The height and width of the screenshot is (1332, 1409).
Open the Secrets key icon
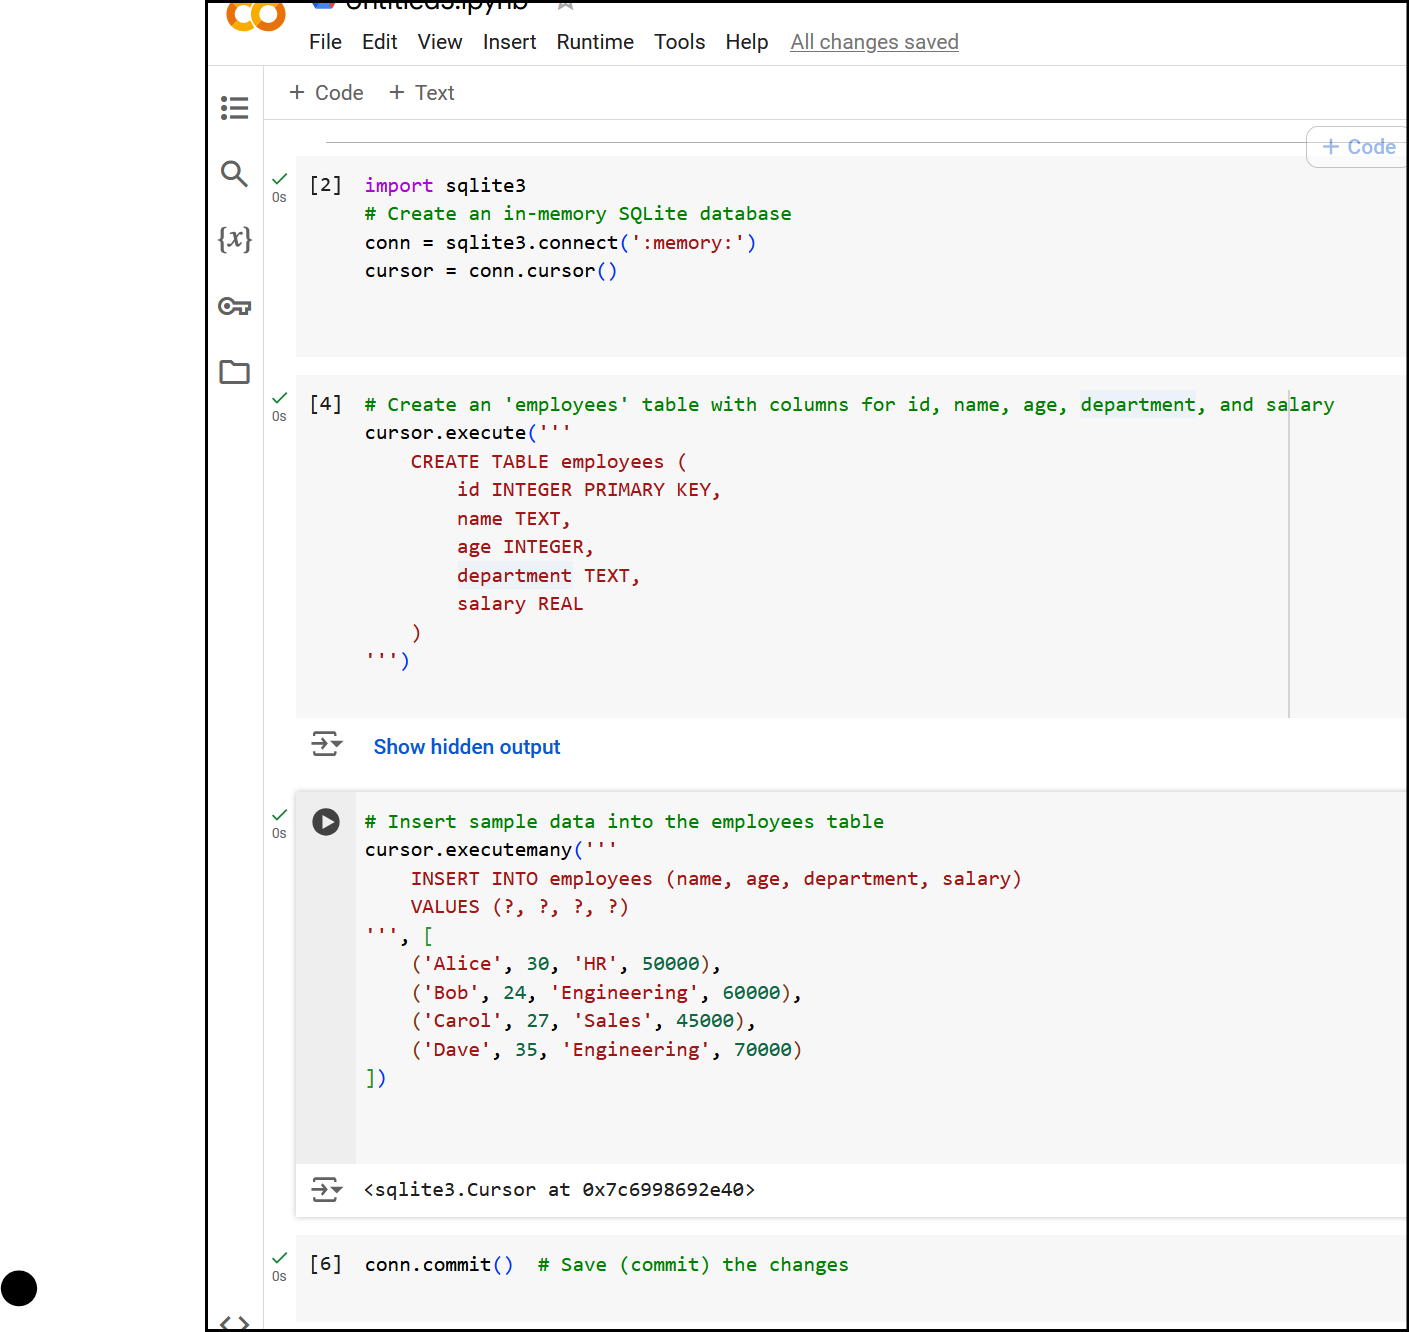234,306
